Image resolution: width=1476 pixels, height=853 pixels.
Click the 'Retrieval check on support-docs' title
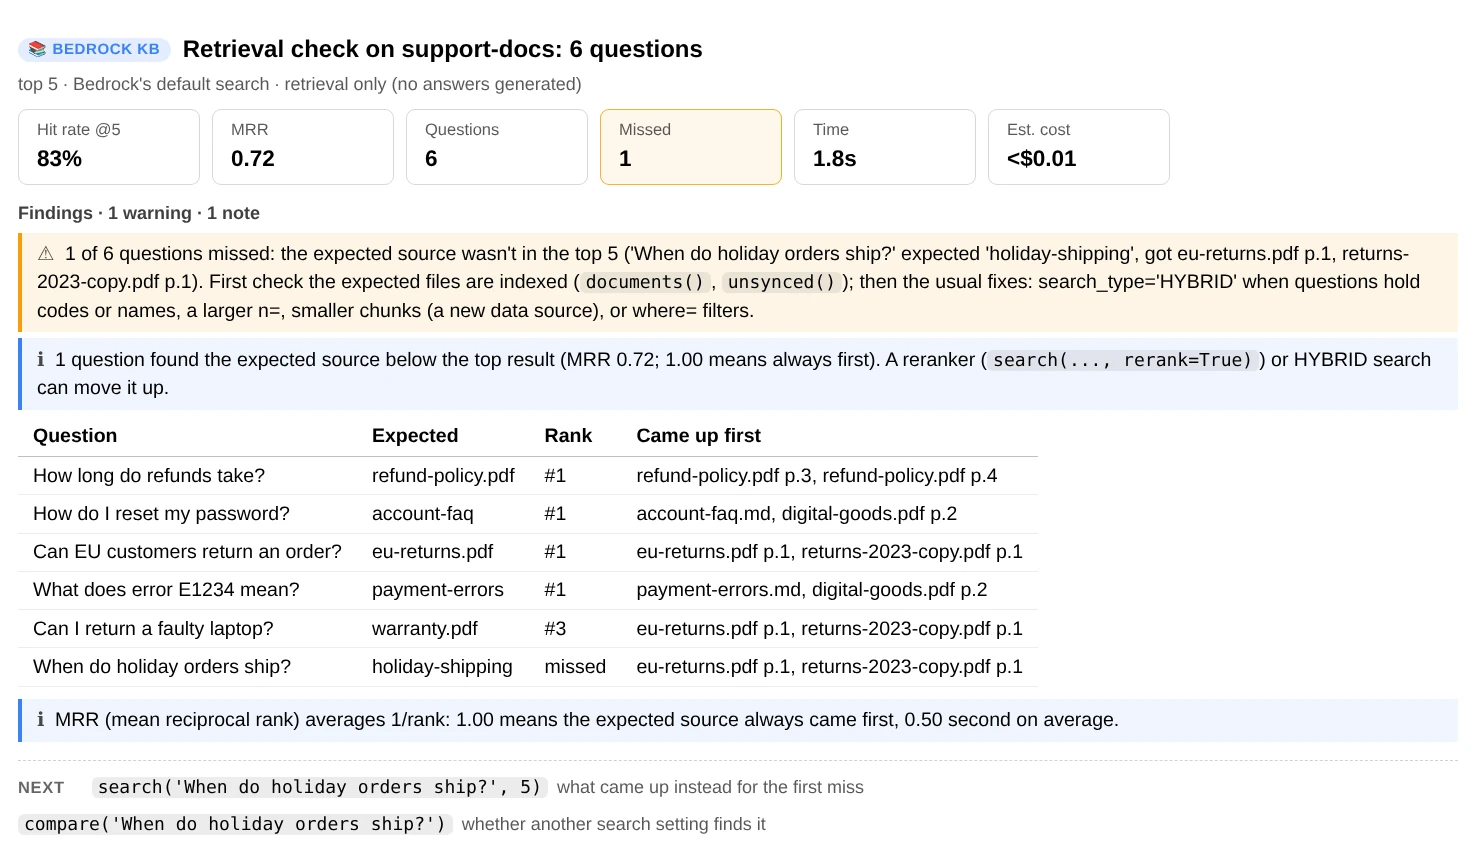coord(443,49)
